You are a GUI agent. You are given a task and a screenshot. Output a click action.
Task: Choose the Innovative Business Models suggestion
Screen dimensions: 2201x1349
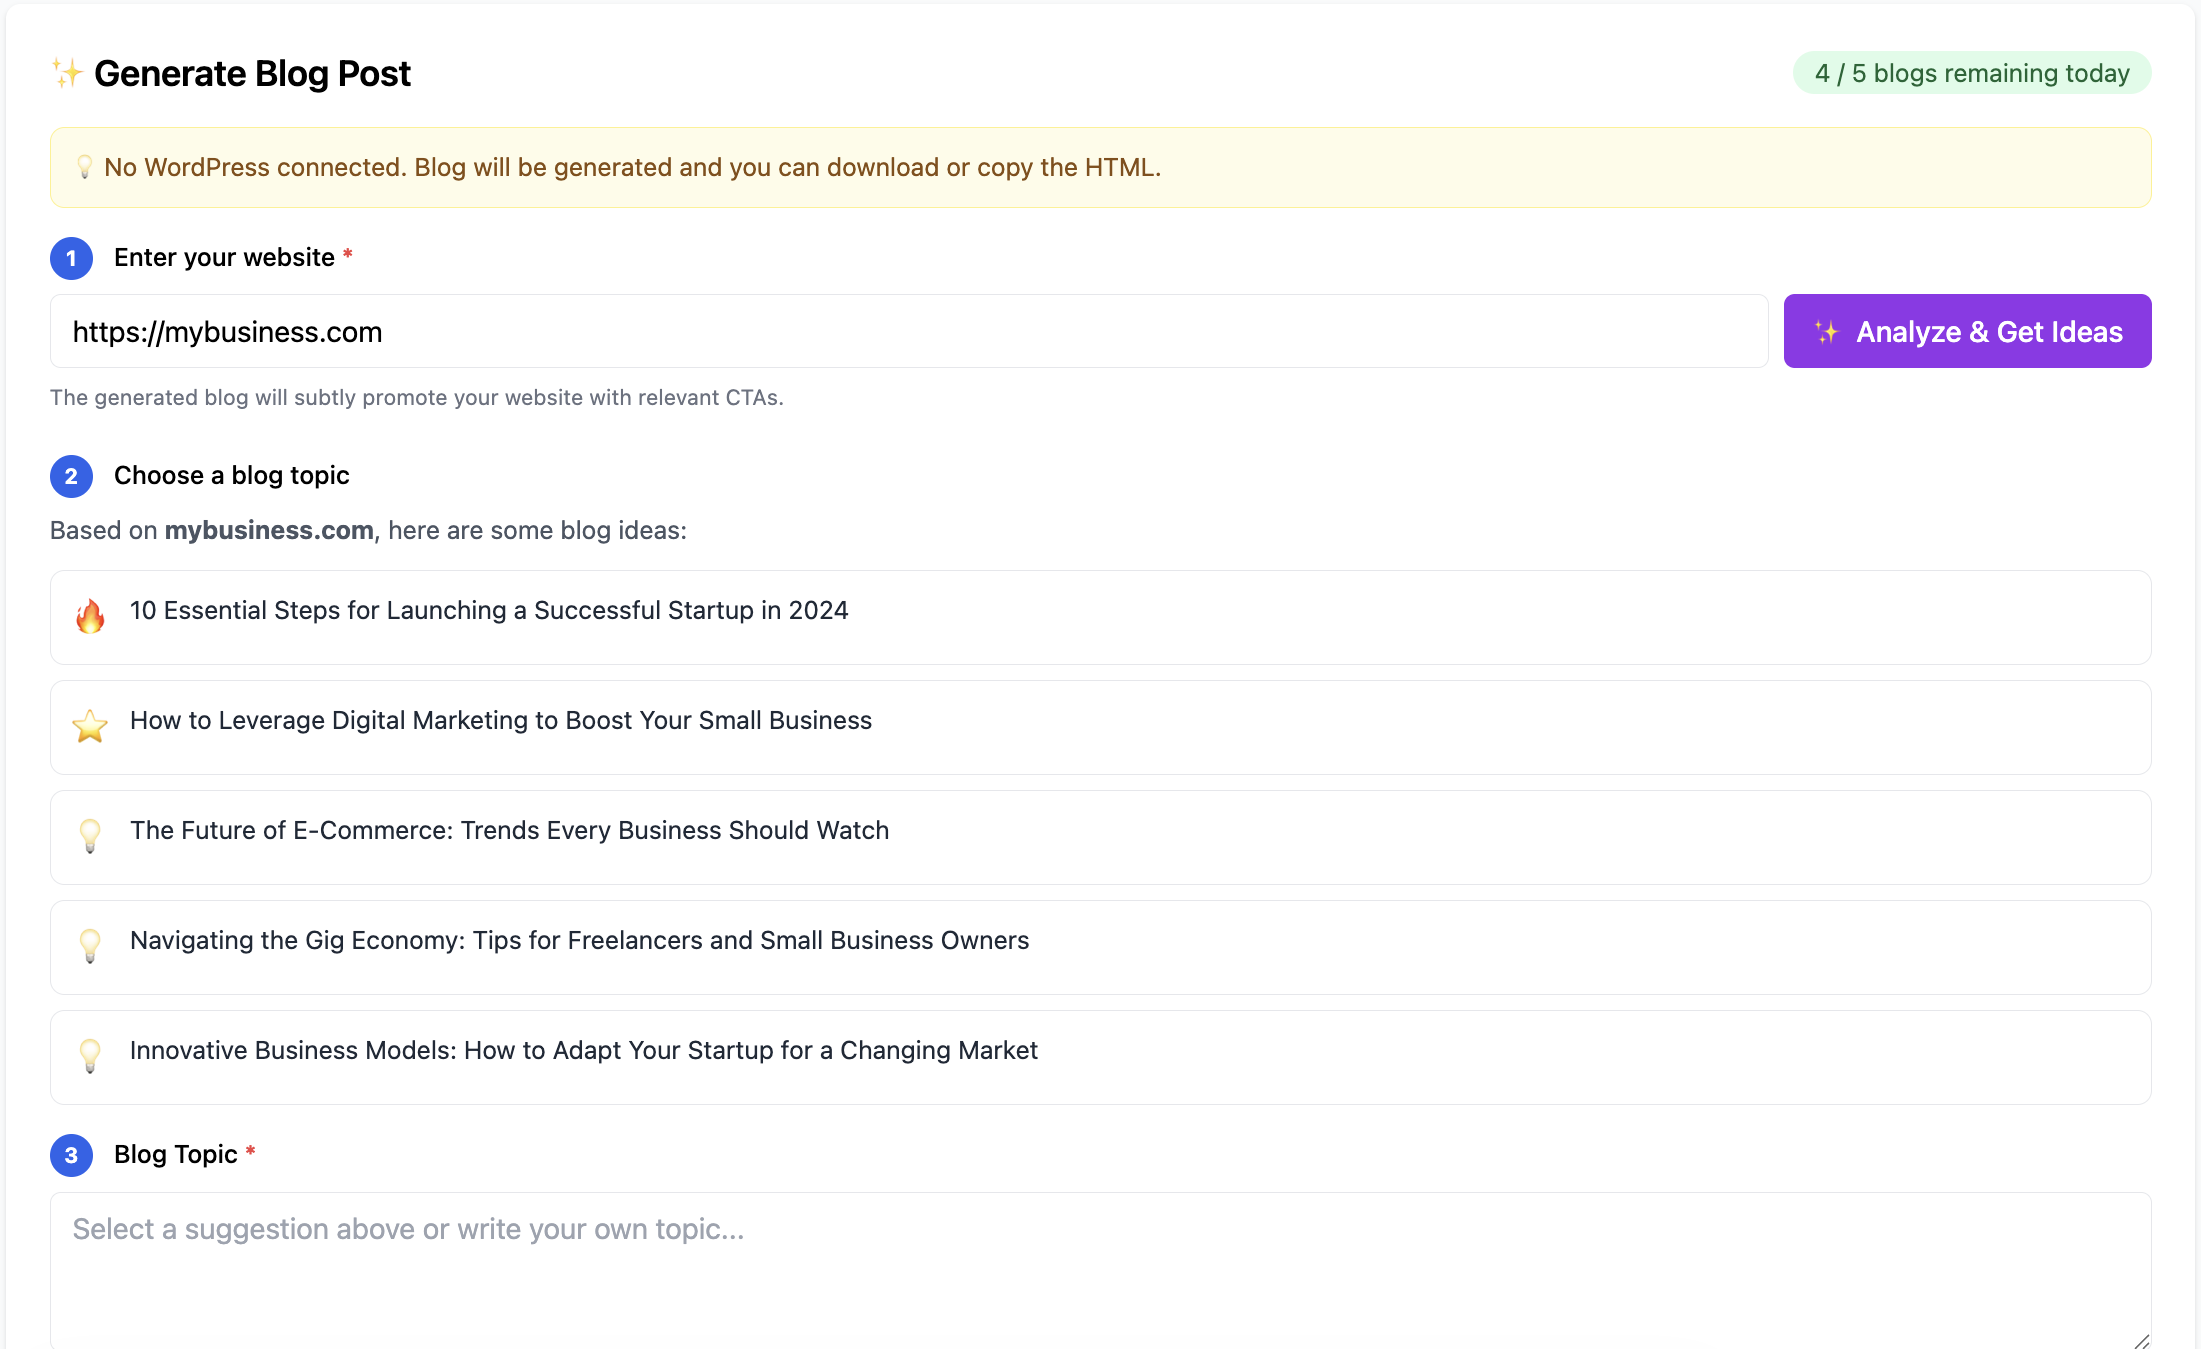(x=1100, y=1057)
